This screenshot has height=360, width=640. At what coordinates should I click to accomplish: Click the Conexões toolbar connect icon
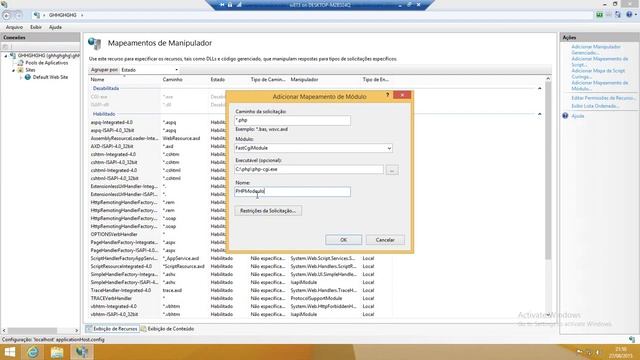[5, 47]
